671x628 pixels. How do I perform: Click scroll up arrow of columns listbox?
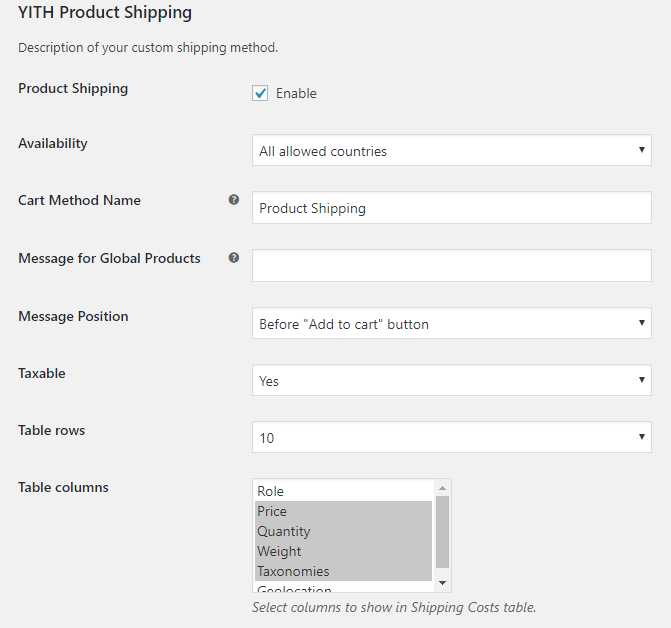(443, 487)
